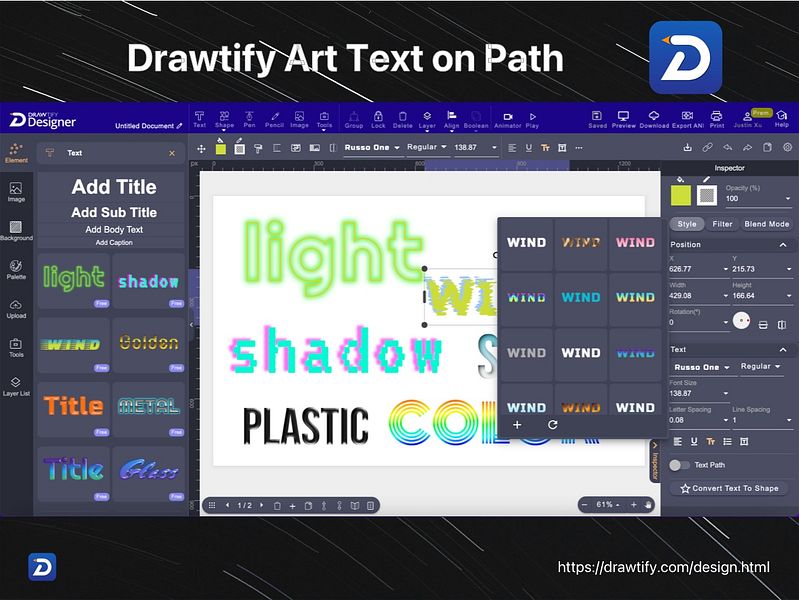Open the Help menu
Viewport: 799px width, 600px height.
[782, 119]
